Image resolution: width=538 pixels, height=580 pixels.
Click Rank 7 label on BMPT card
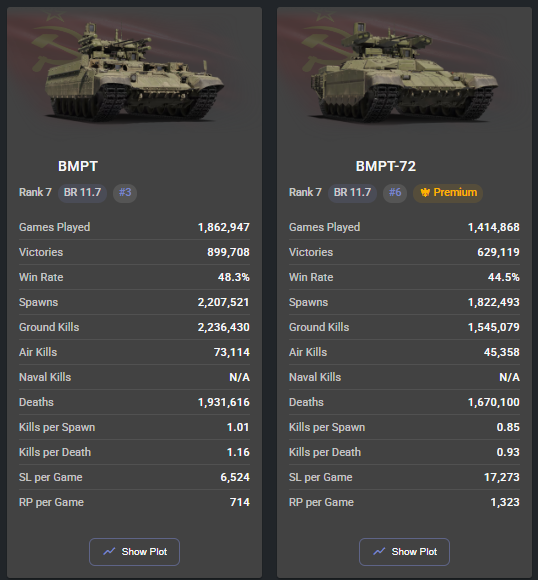[x=35, y=192]
